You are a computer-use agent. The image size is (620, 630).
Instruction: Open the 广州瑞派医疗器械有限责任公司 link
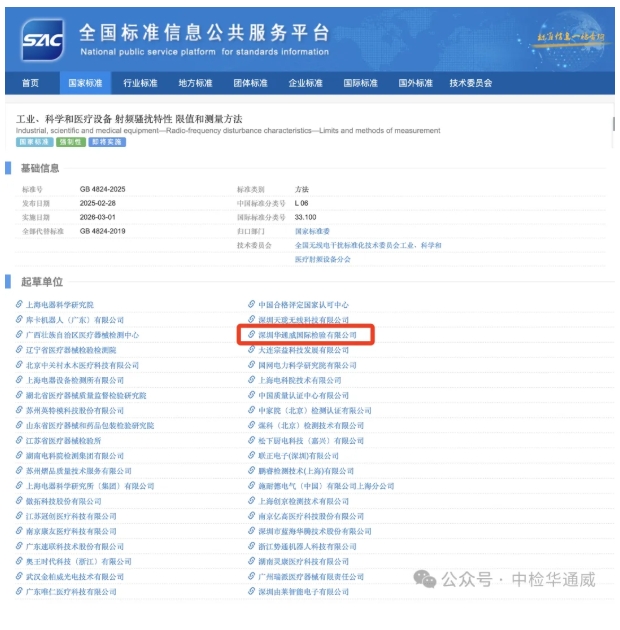(311, 577)
